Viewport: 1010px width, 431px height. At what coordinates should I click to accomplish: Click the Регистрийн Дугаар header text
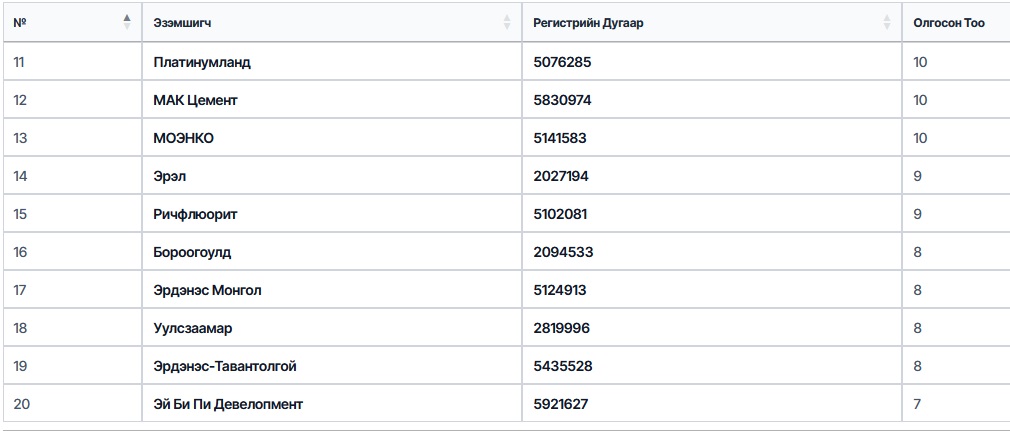pyautogui.click(x=588, y=23)
